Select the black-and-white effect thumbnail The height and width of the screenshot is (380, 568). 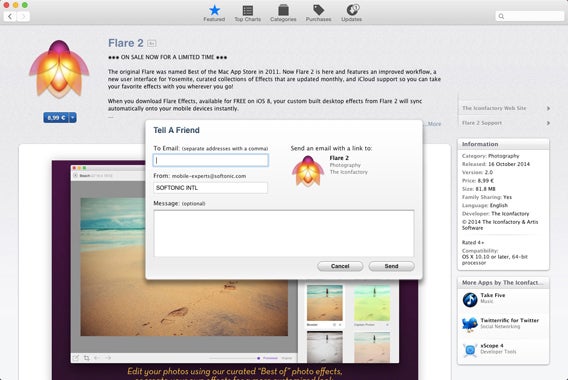coord(325,347)
